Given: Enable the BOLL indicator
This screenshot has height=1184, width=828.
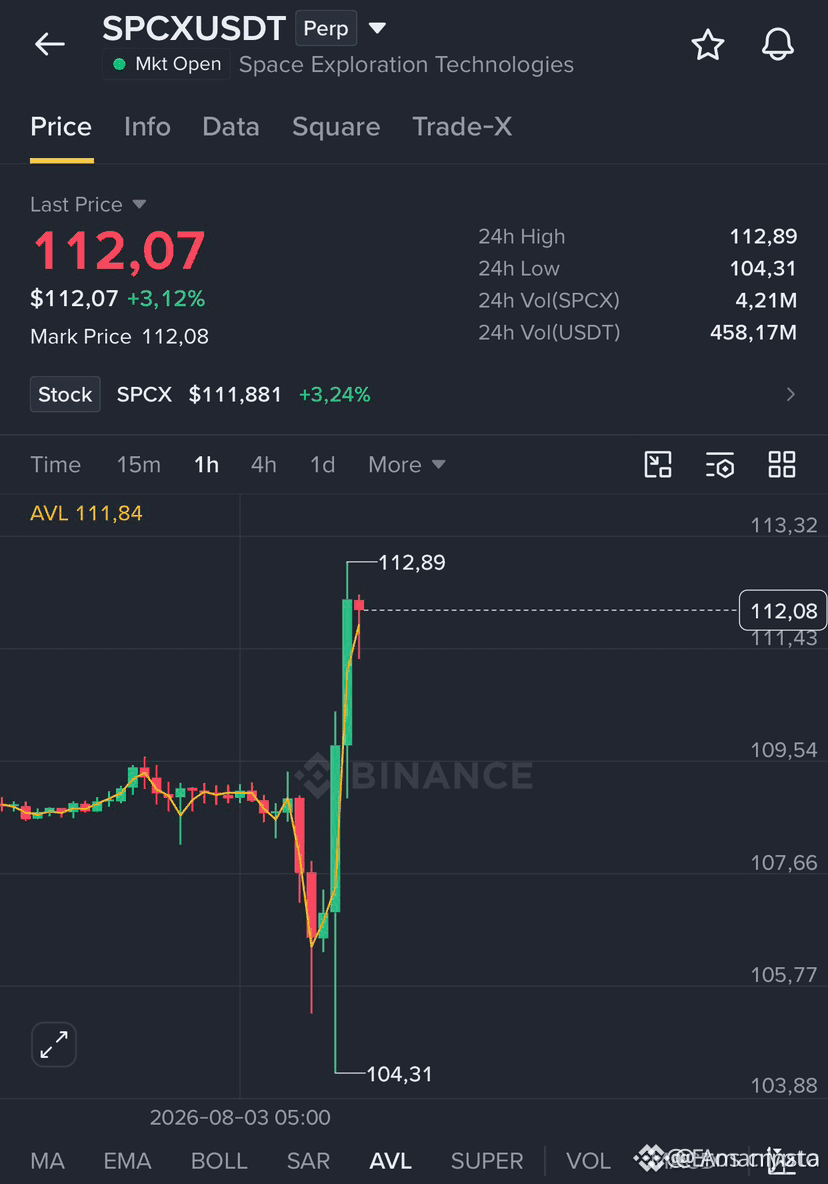Looking at the screenshot, I should point(219,1161).
